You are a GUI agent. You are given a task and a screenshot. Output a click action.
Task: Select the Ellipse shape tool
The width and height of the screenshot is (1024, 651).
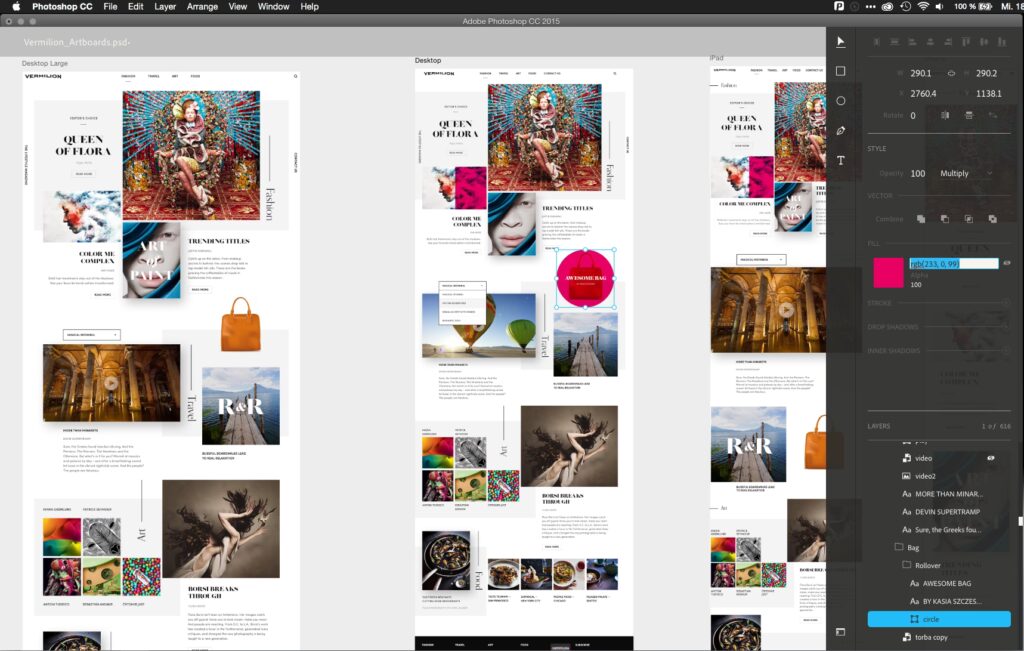[x=840, y=101]
